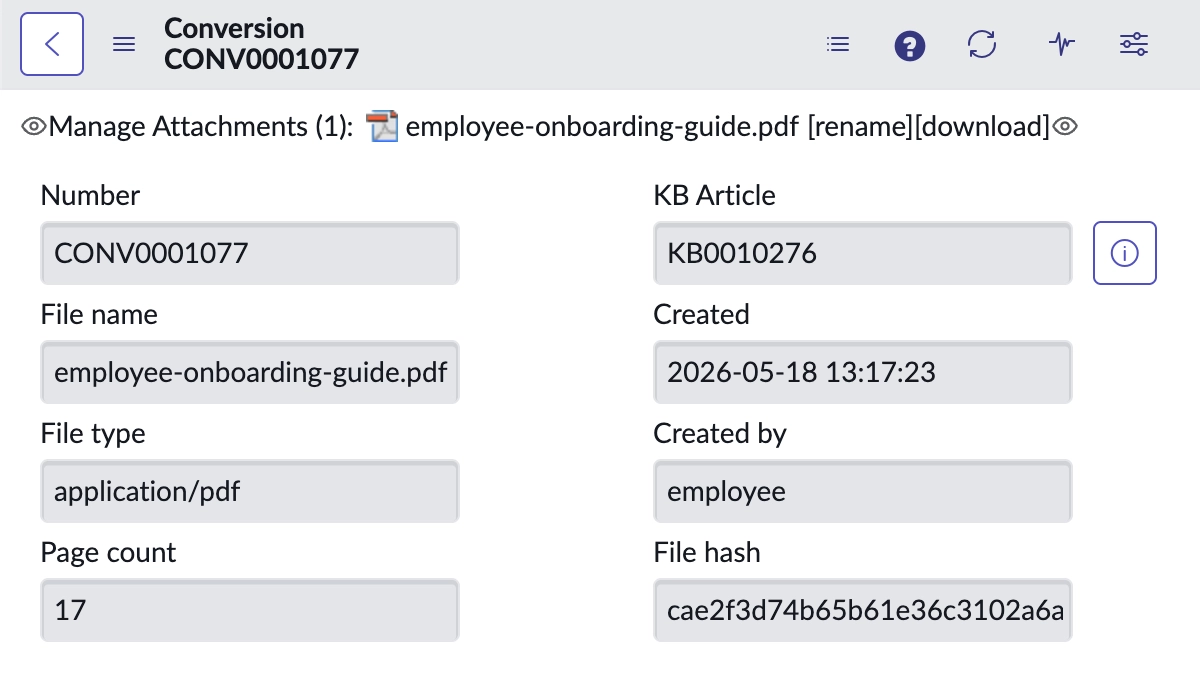
Task: Open the help question mark icon
Action: [x=910, y=45]
